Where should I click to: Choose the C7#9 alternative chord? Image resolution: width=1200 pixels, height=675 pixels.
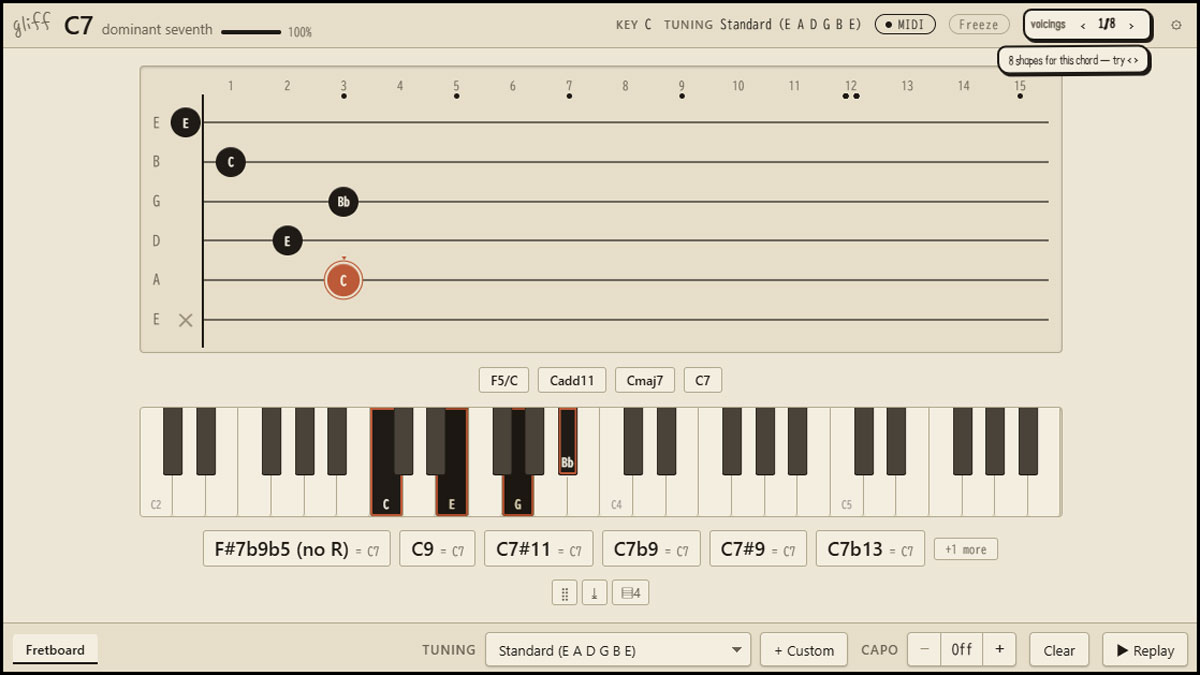[758, 549]
